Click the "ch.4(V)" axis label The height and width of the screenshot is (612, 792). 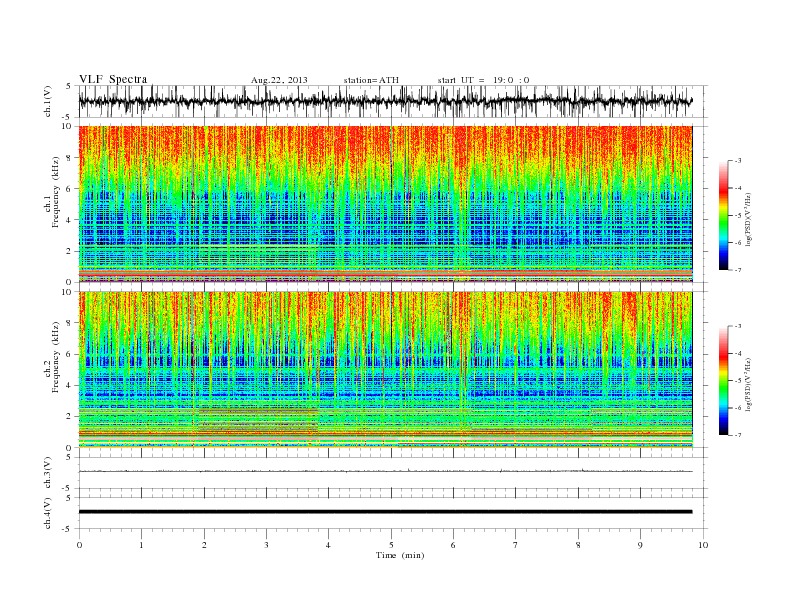point(48,513)
